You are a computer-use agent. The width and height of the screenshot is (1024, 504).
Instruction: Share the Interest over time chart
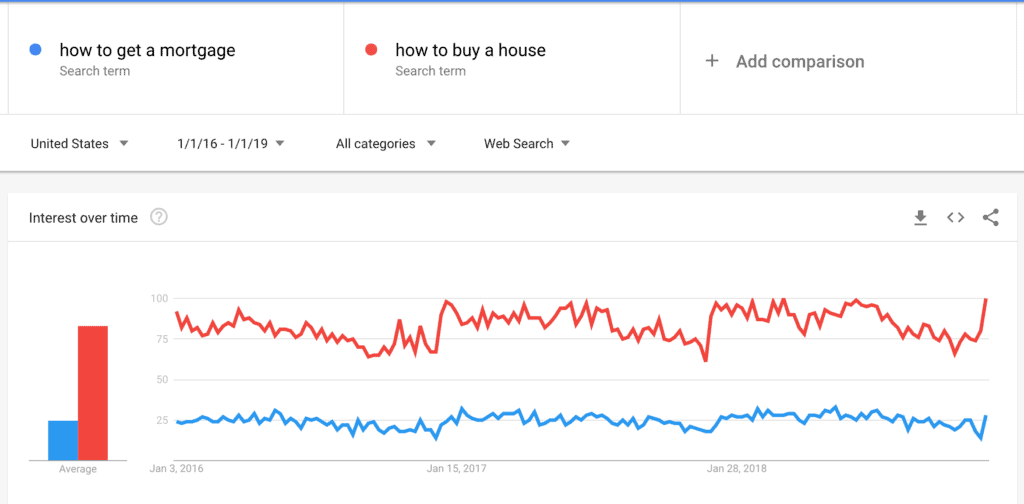click(x=991, y=218)
